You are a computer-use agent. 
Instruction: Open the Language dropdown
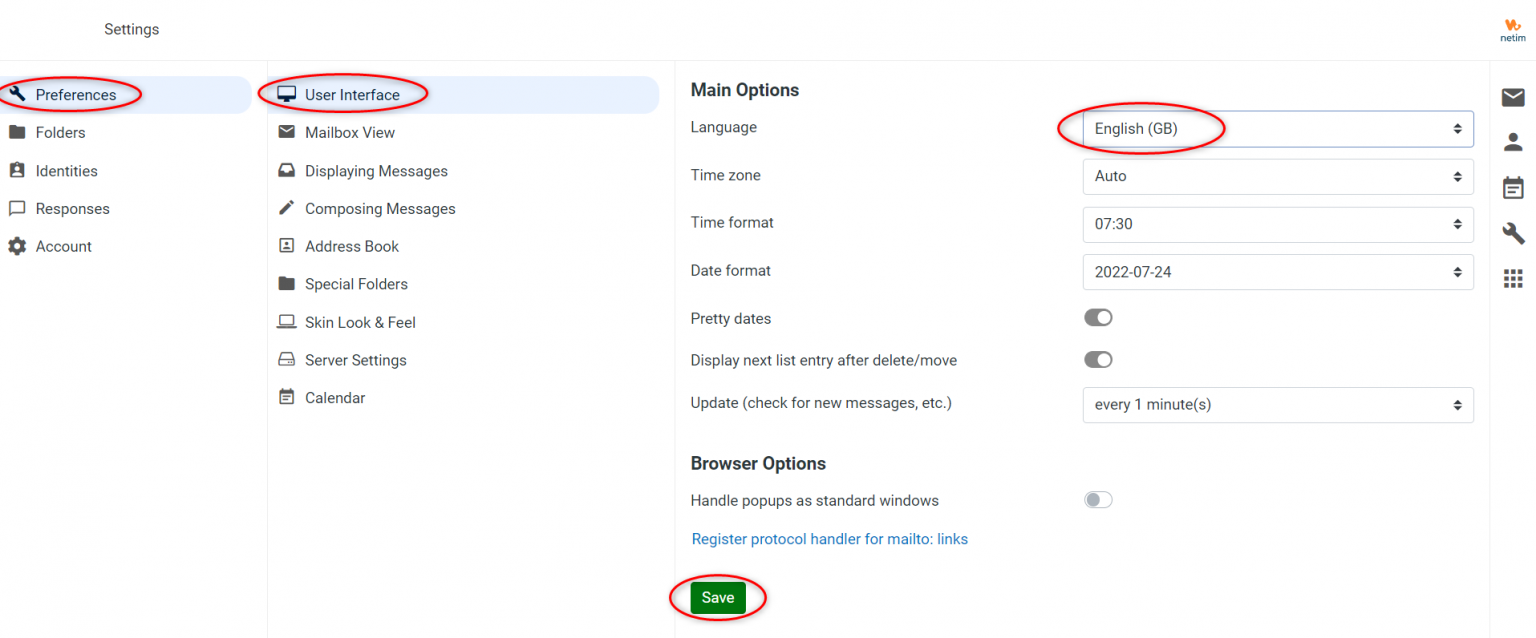click(1277, 128)
